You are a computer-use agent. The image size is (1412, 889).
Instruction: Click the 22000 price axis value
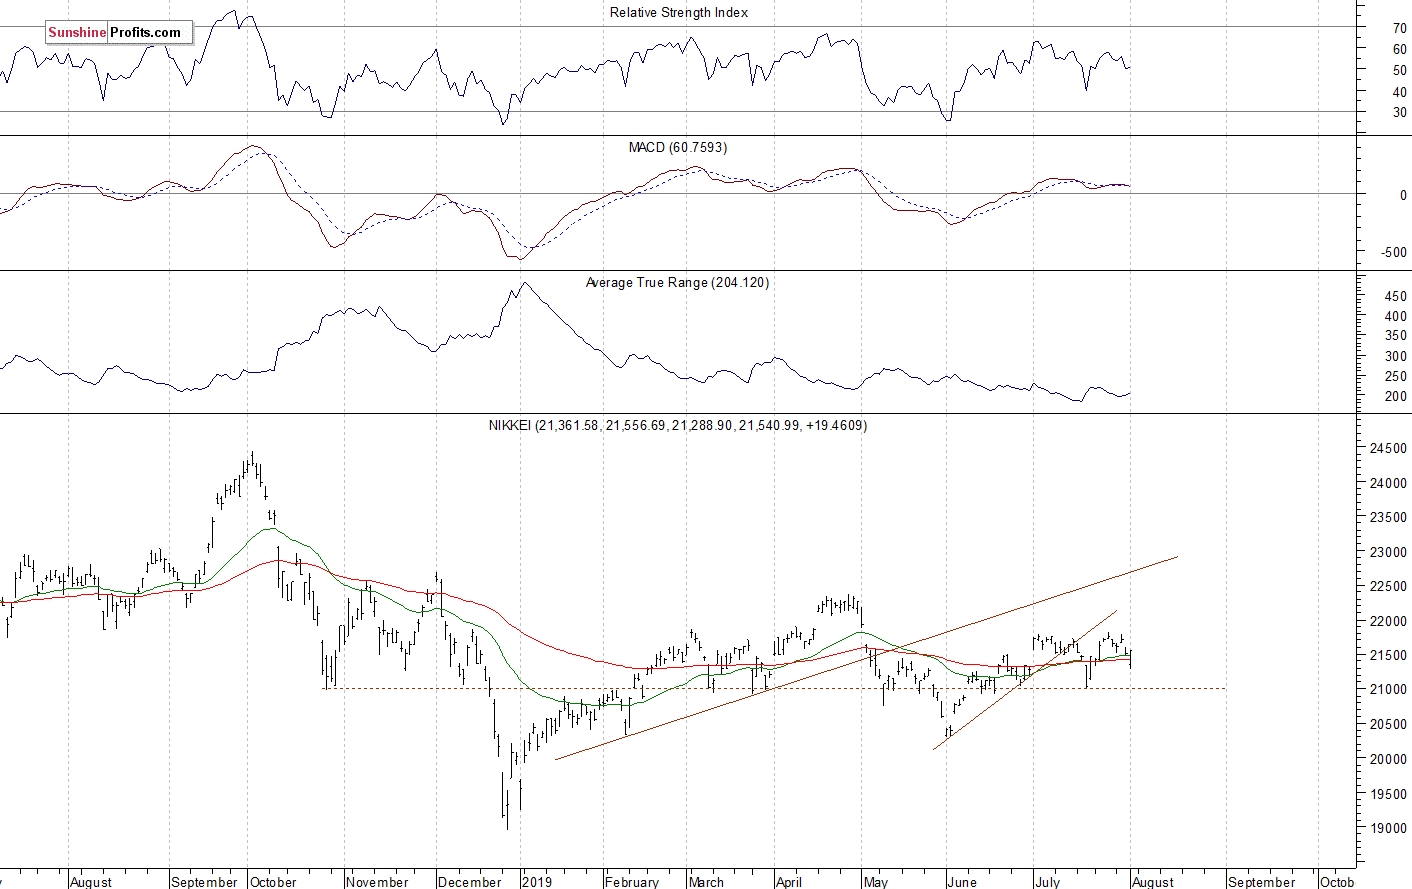[1388, 621]
